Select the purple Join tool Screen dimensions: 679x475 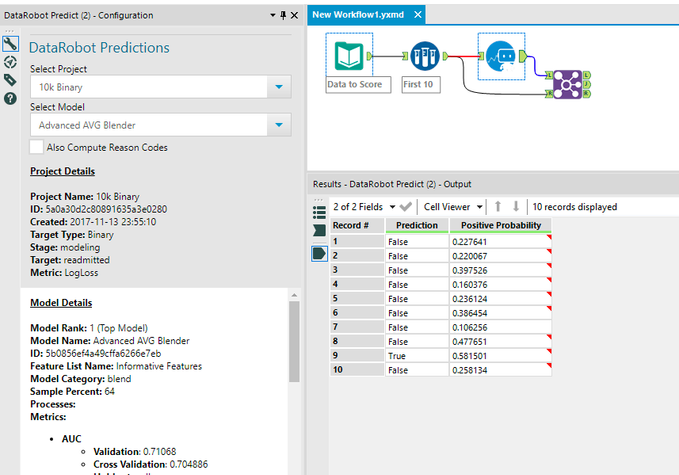click(x=567, y=84)
